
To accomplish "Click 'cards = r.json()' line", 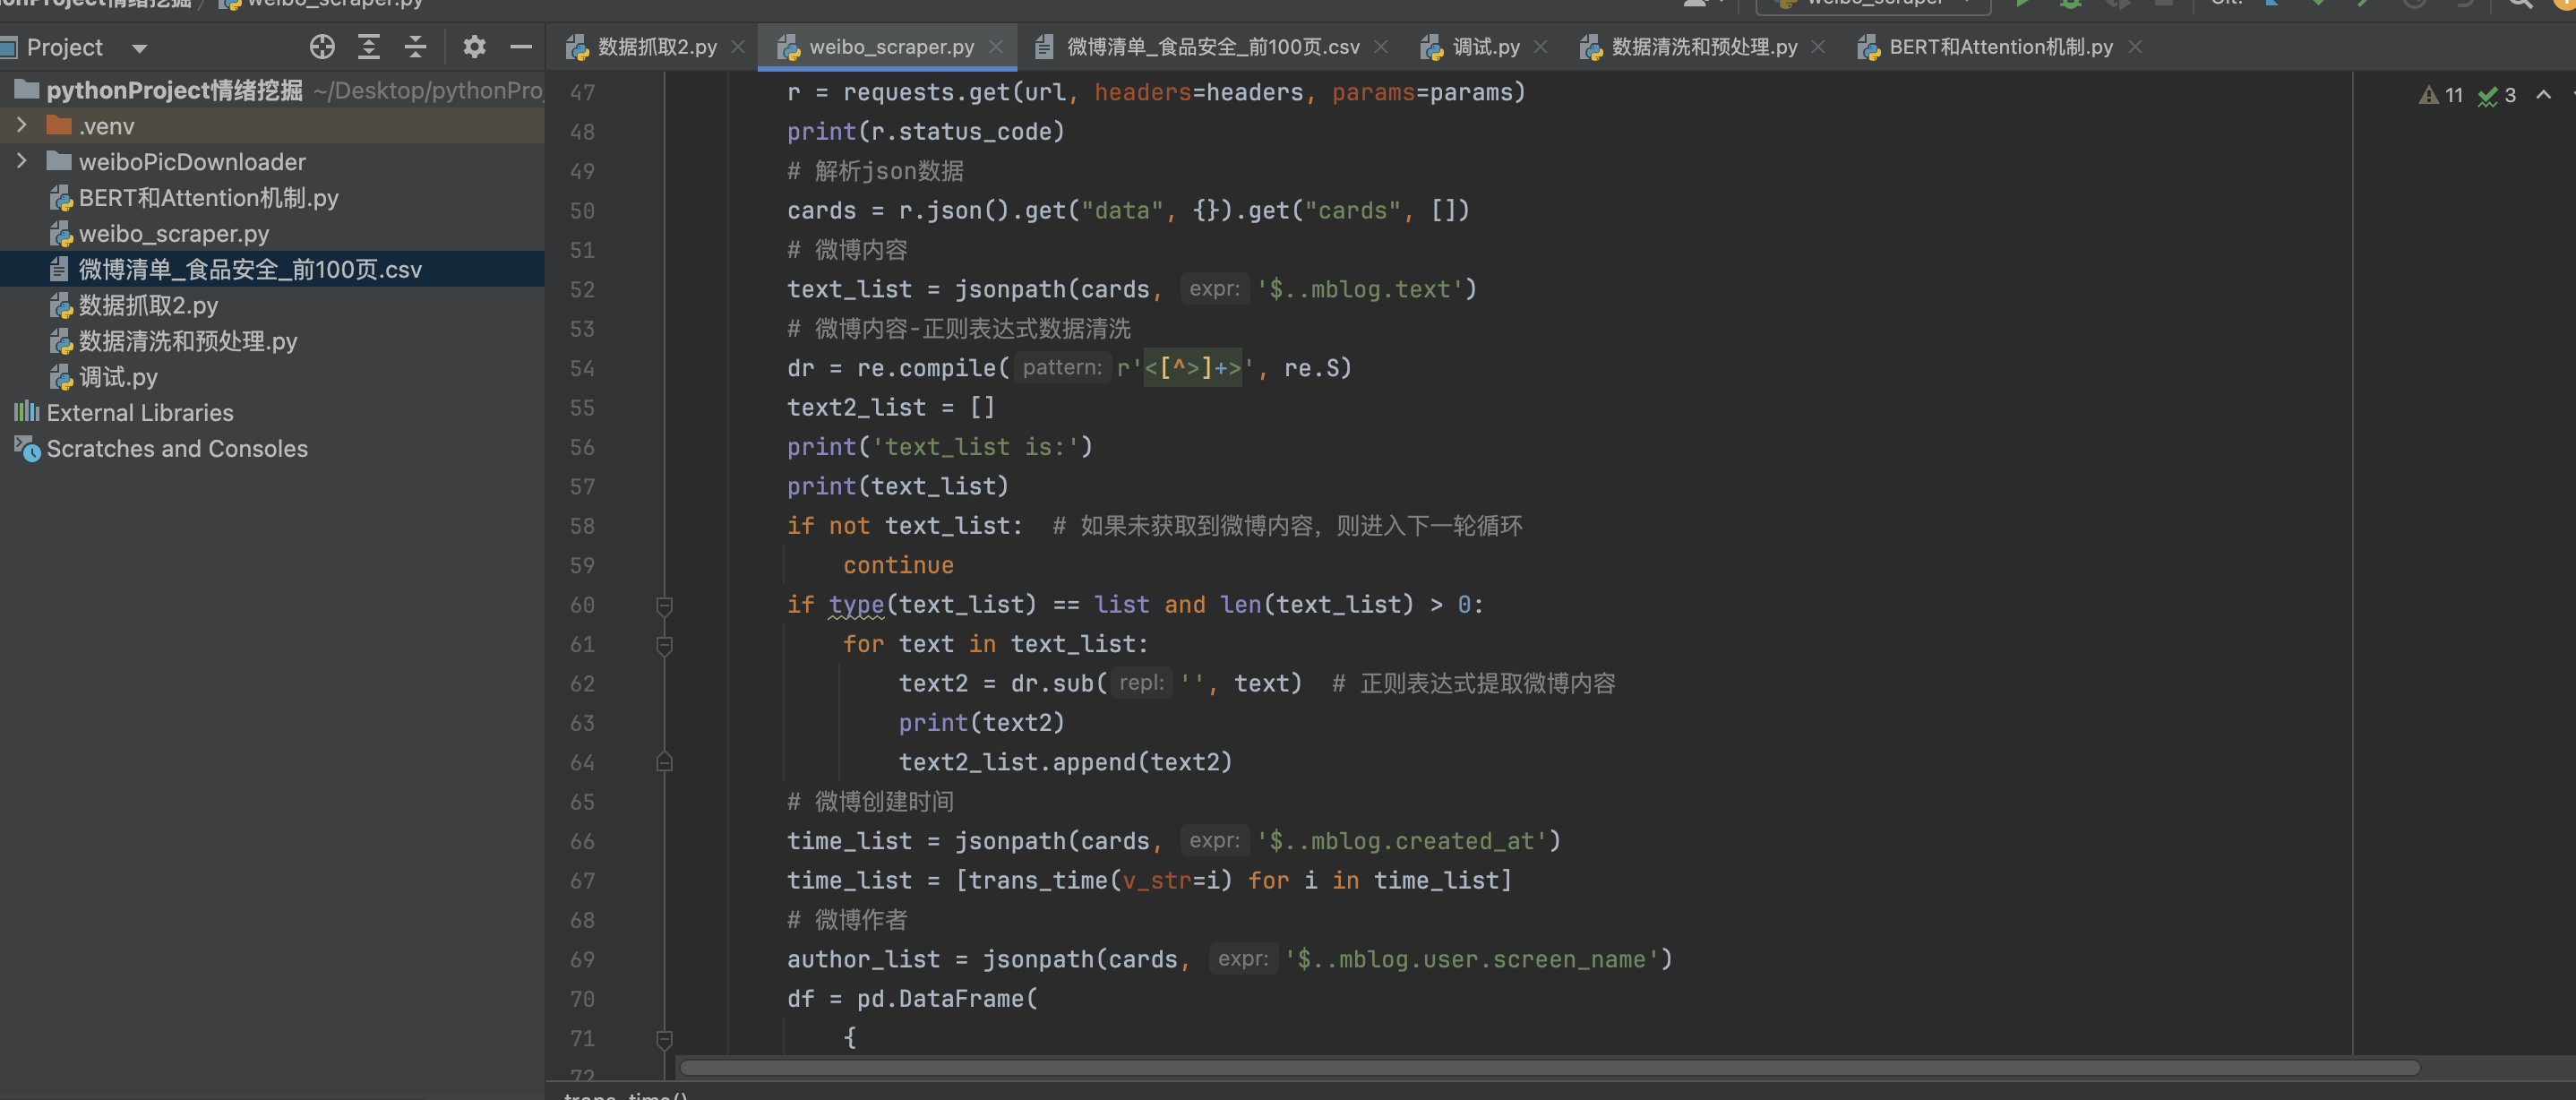I will pyautogui.click(x=1128, y=211).
